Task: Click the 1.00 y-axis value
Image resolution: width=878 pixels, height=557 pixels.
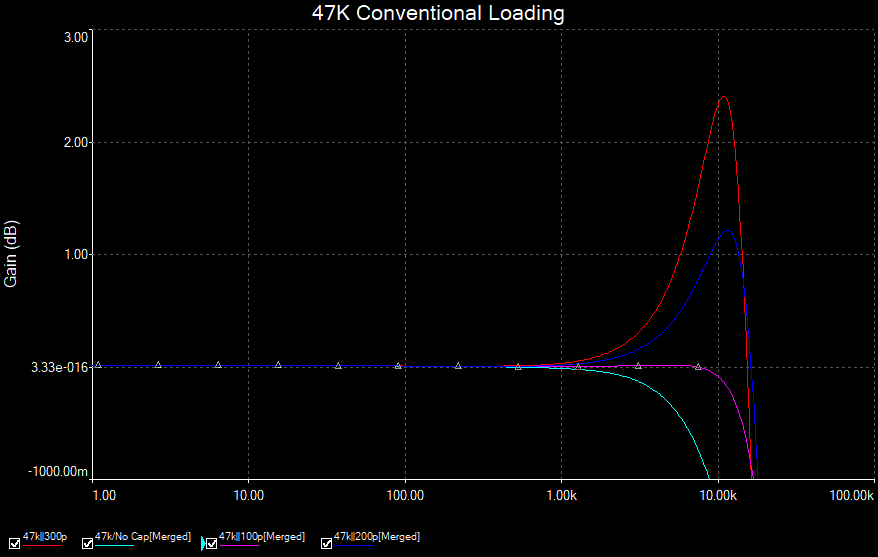Action: (76, 255)
